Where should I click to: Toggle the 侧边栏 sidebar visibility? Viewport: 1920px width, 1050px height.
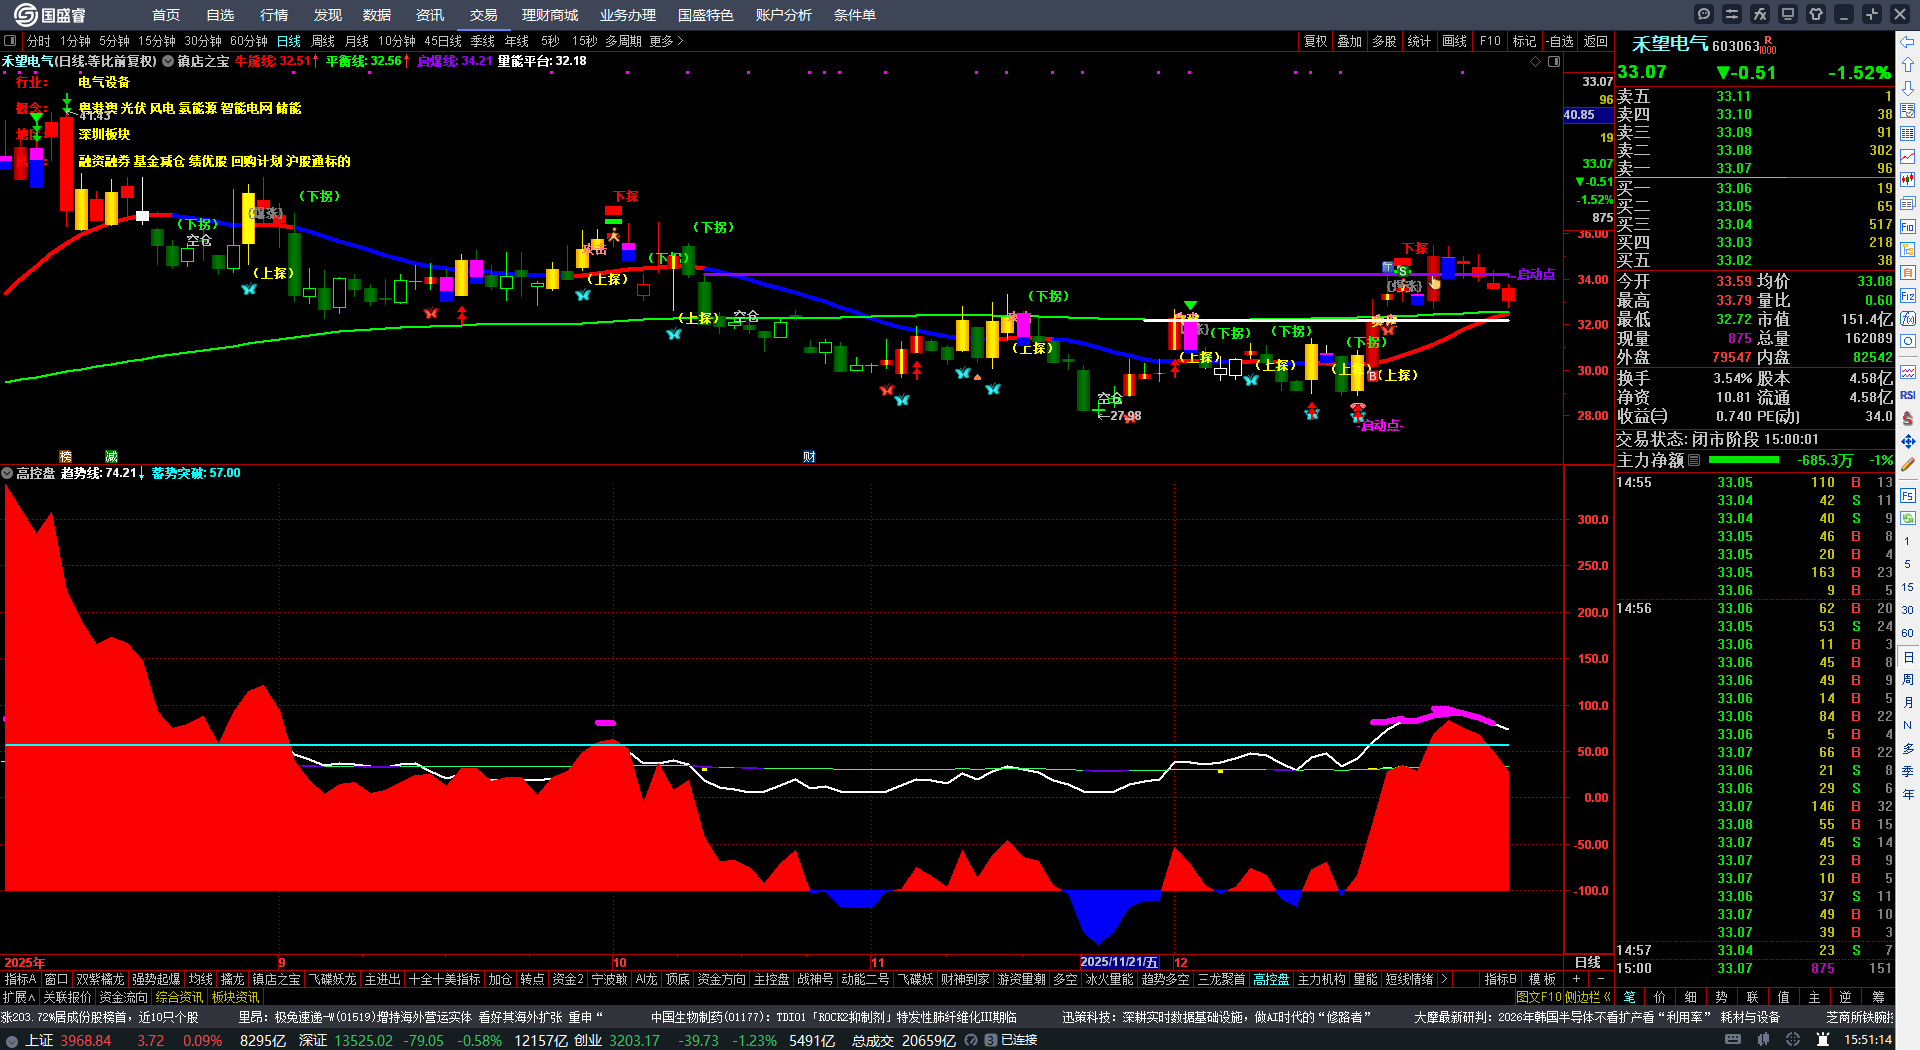(x=1587, y=997)
